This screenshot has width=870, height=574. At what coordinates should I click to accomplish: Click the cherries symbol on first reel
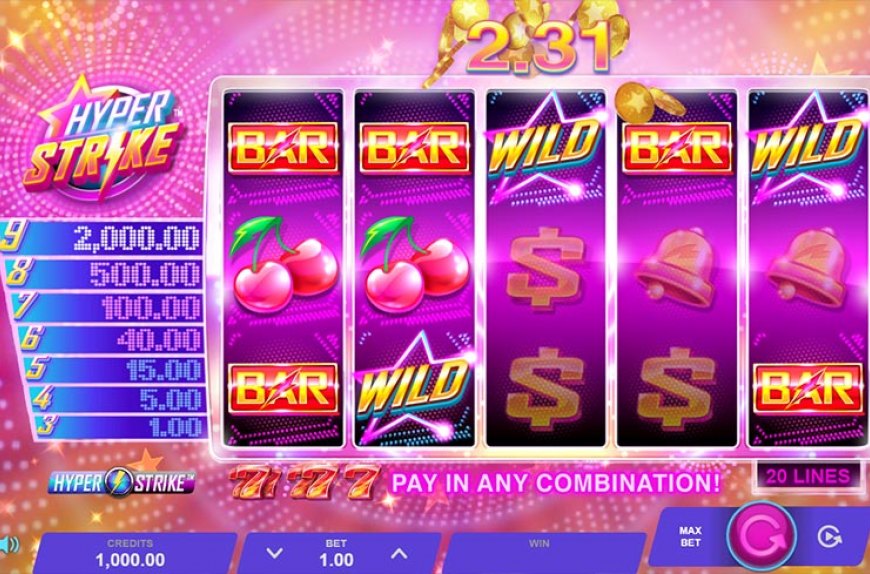(x=284, y=263)
